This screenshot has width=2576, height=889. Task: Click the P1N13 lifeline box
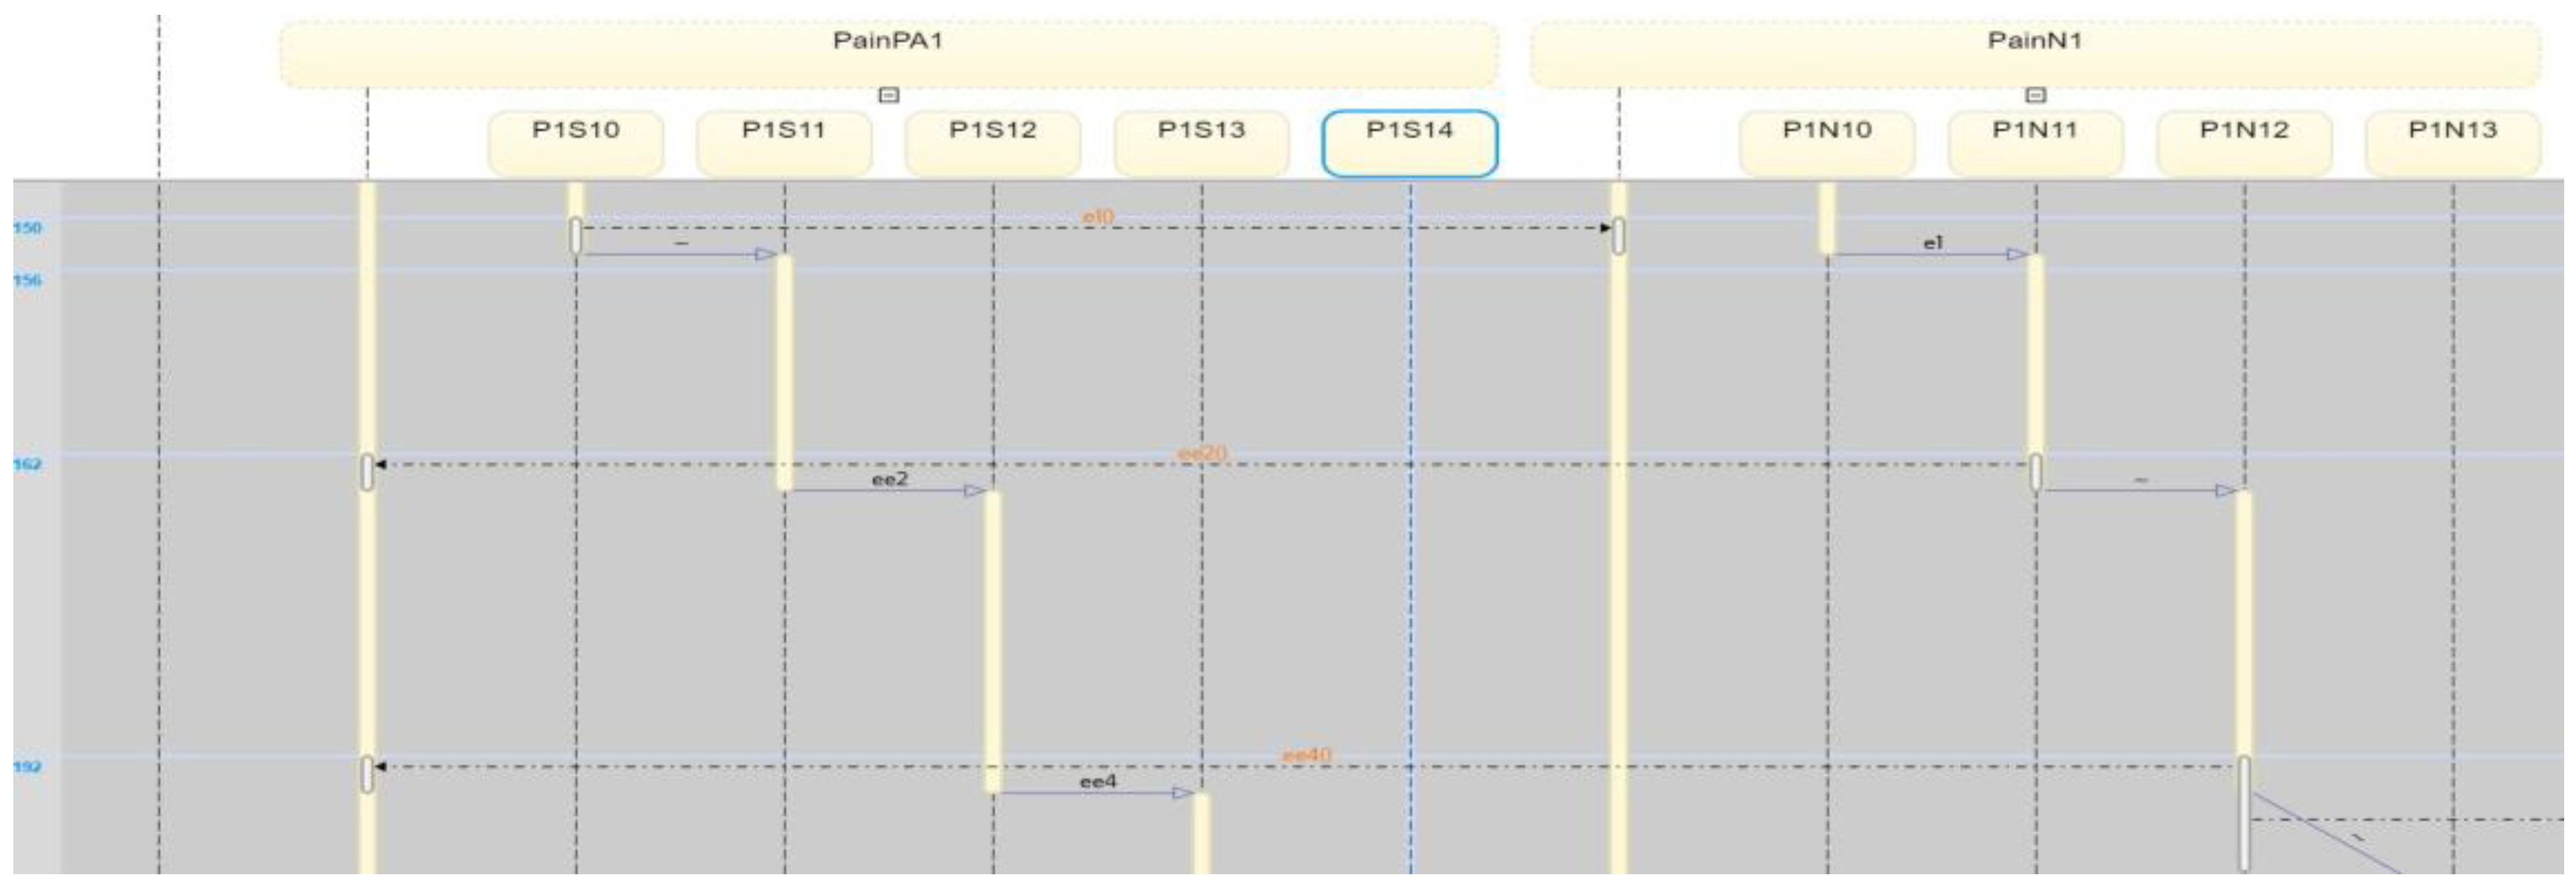pos(2452,143)
